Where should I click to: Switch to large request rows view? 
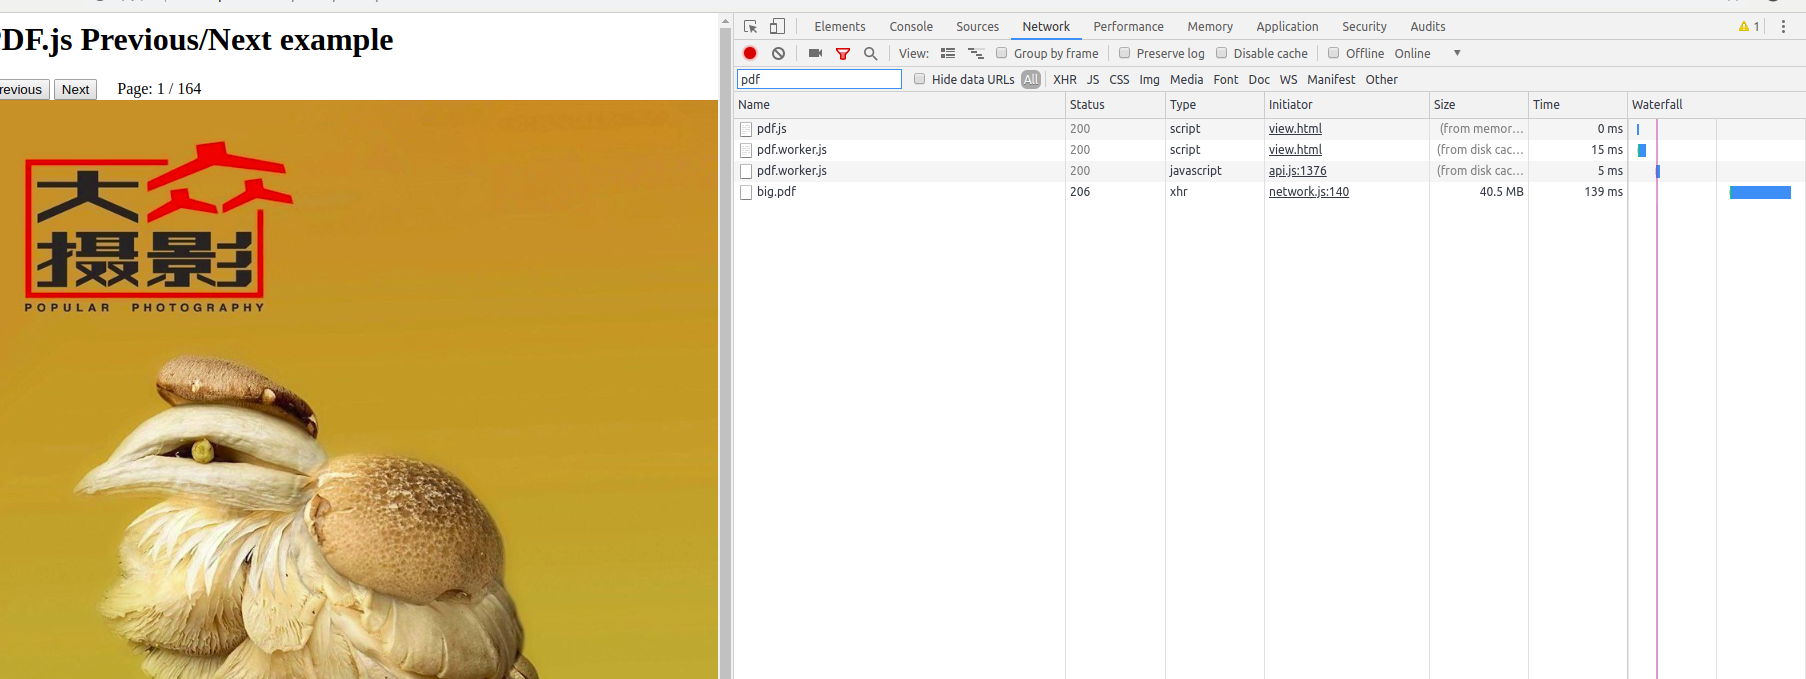[x=948, y=53]
